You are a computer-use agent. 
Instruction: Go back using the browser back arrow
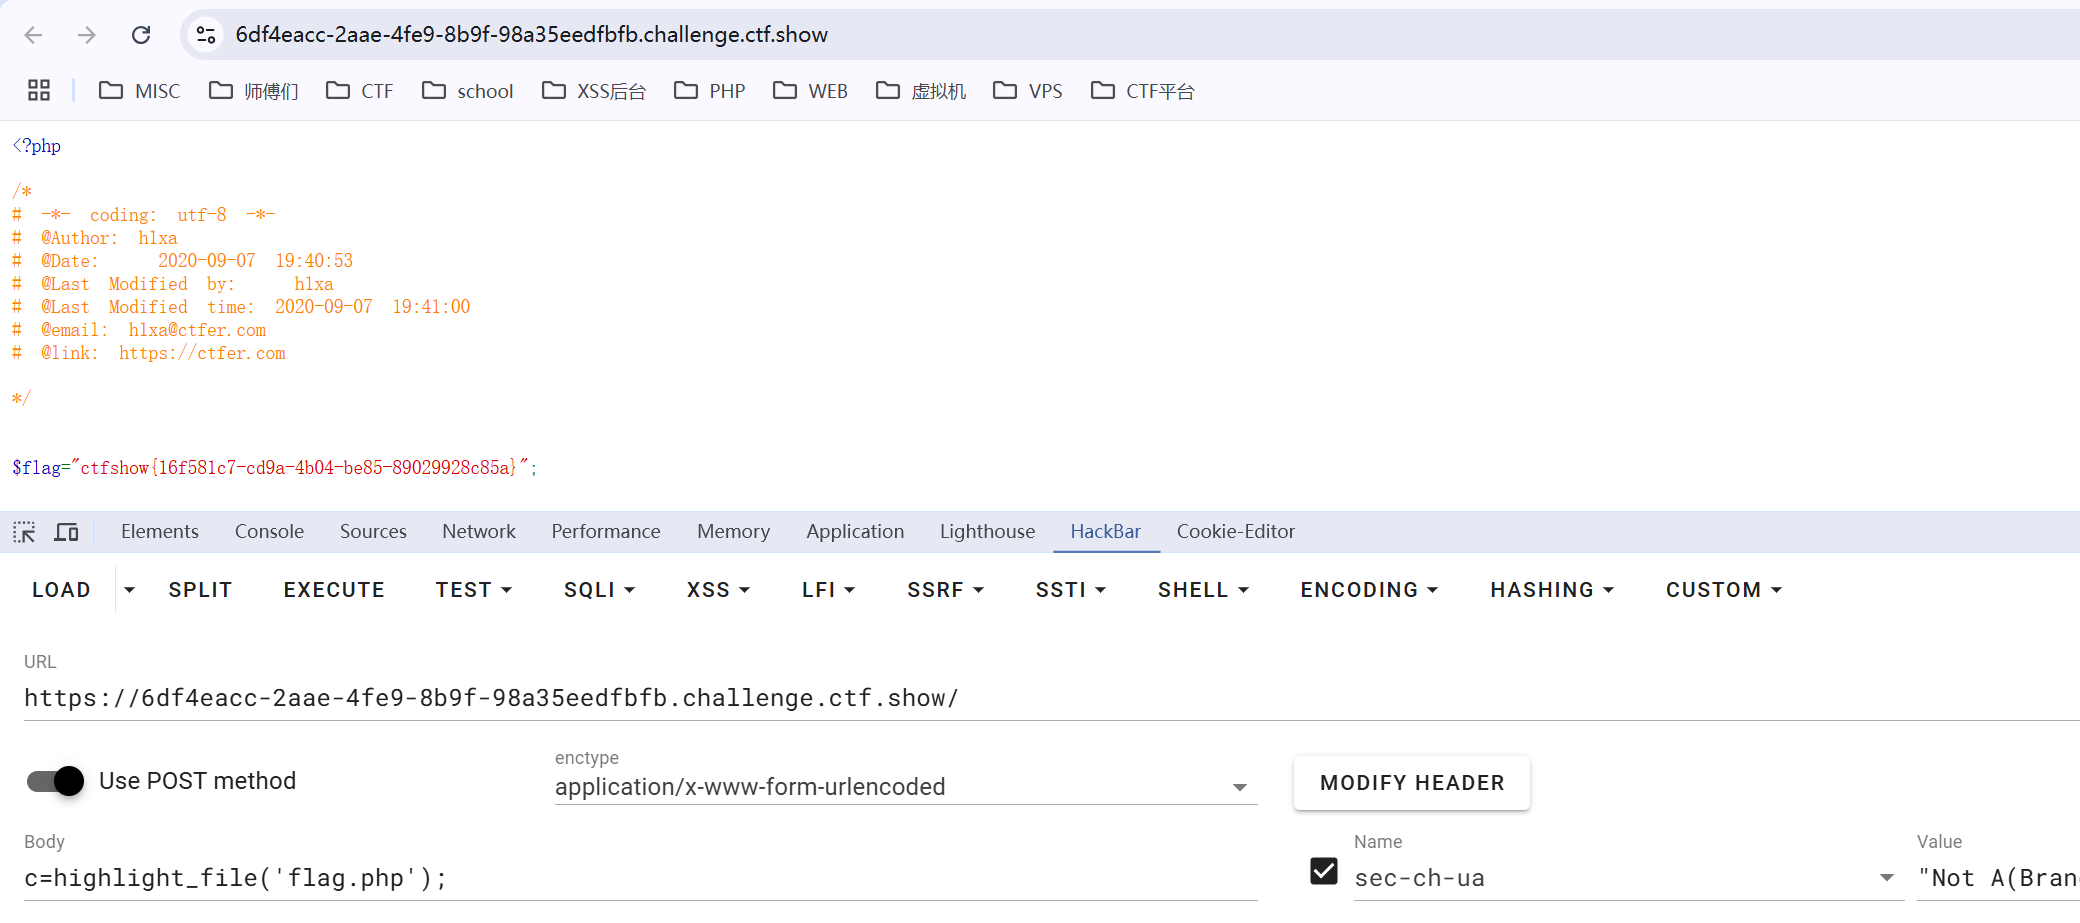[x=33, y=35]
